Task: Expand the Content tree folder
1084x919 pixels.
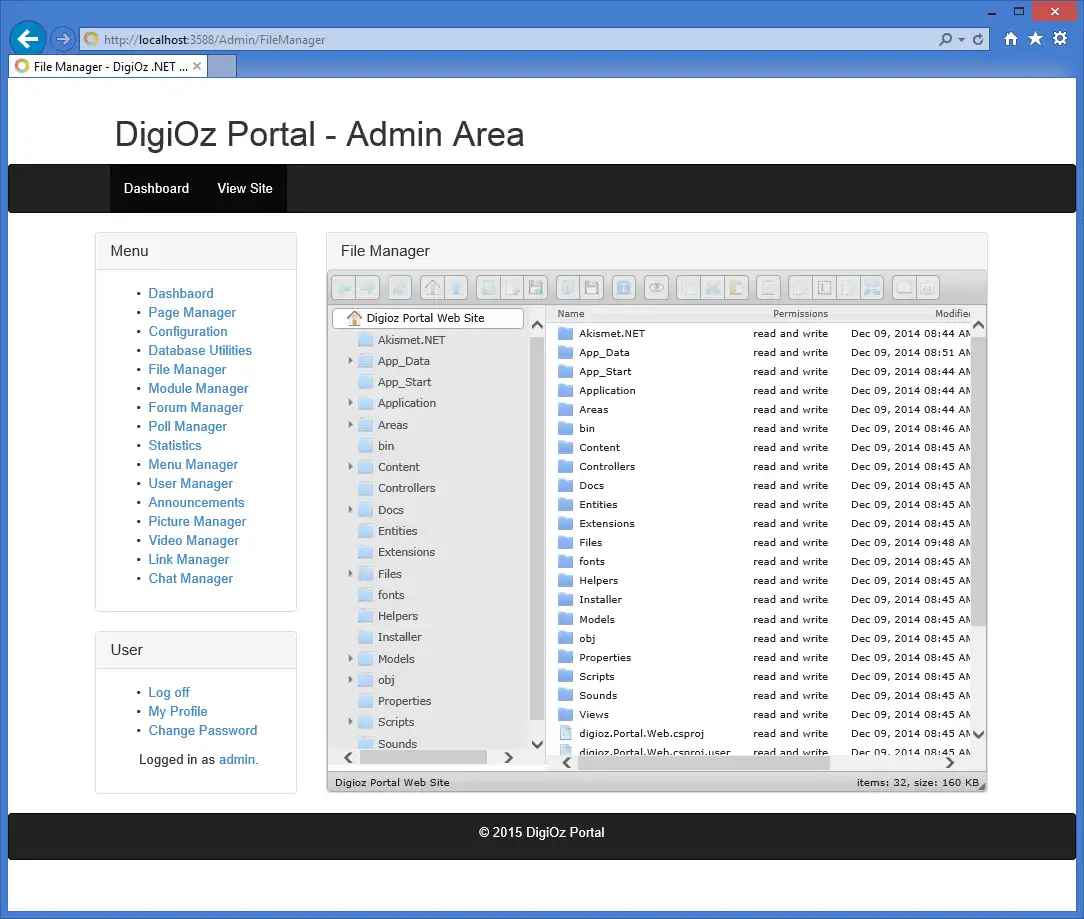Action: click(x=351, y=467)
